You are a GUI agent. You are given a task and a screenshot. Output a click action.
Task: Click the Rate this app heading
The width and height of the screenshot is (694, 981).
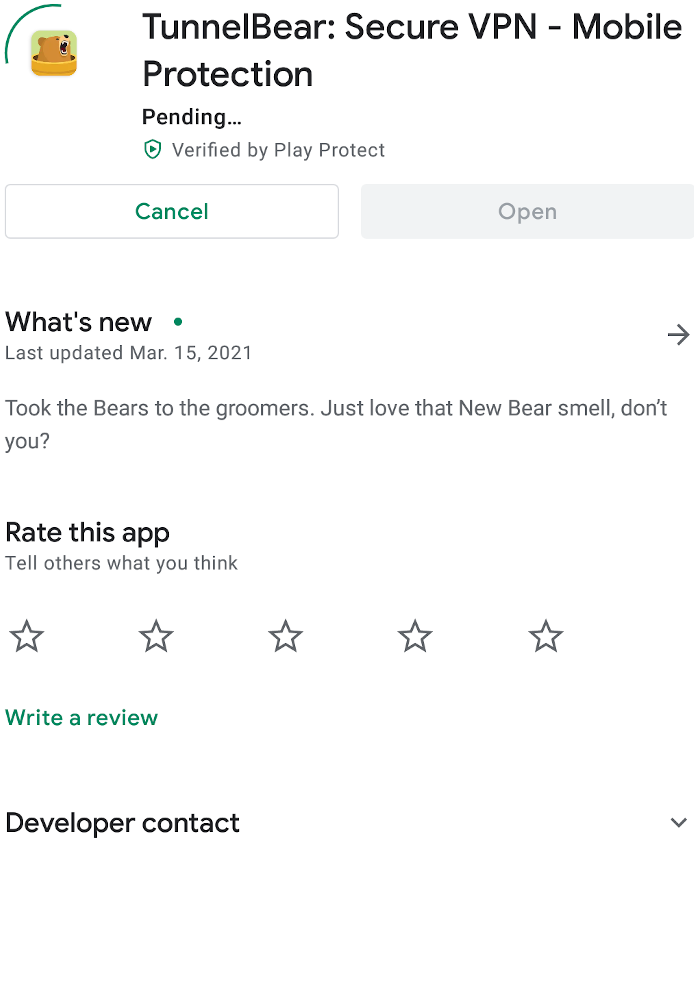tap(88, 533)
